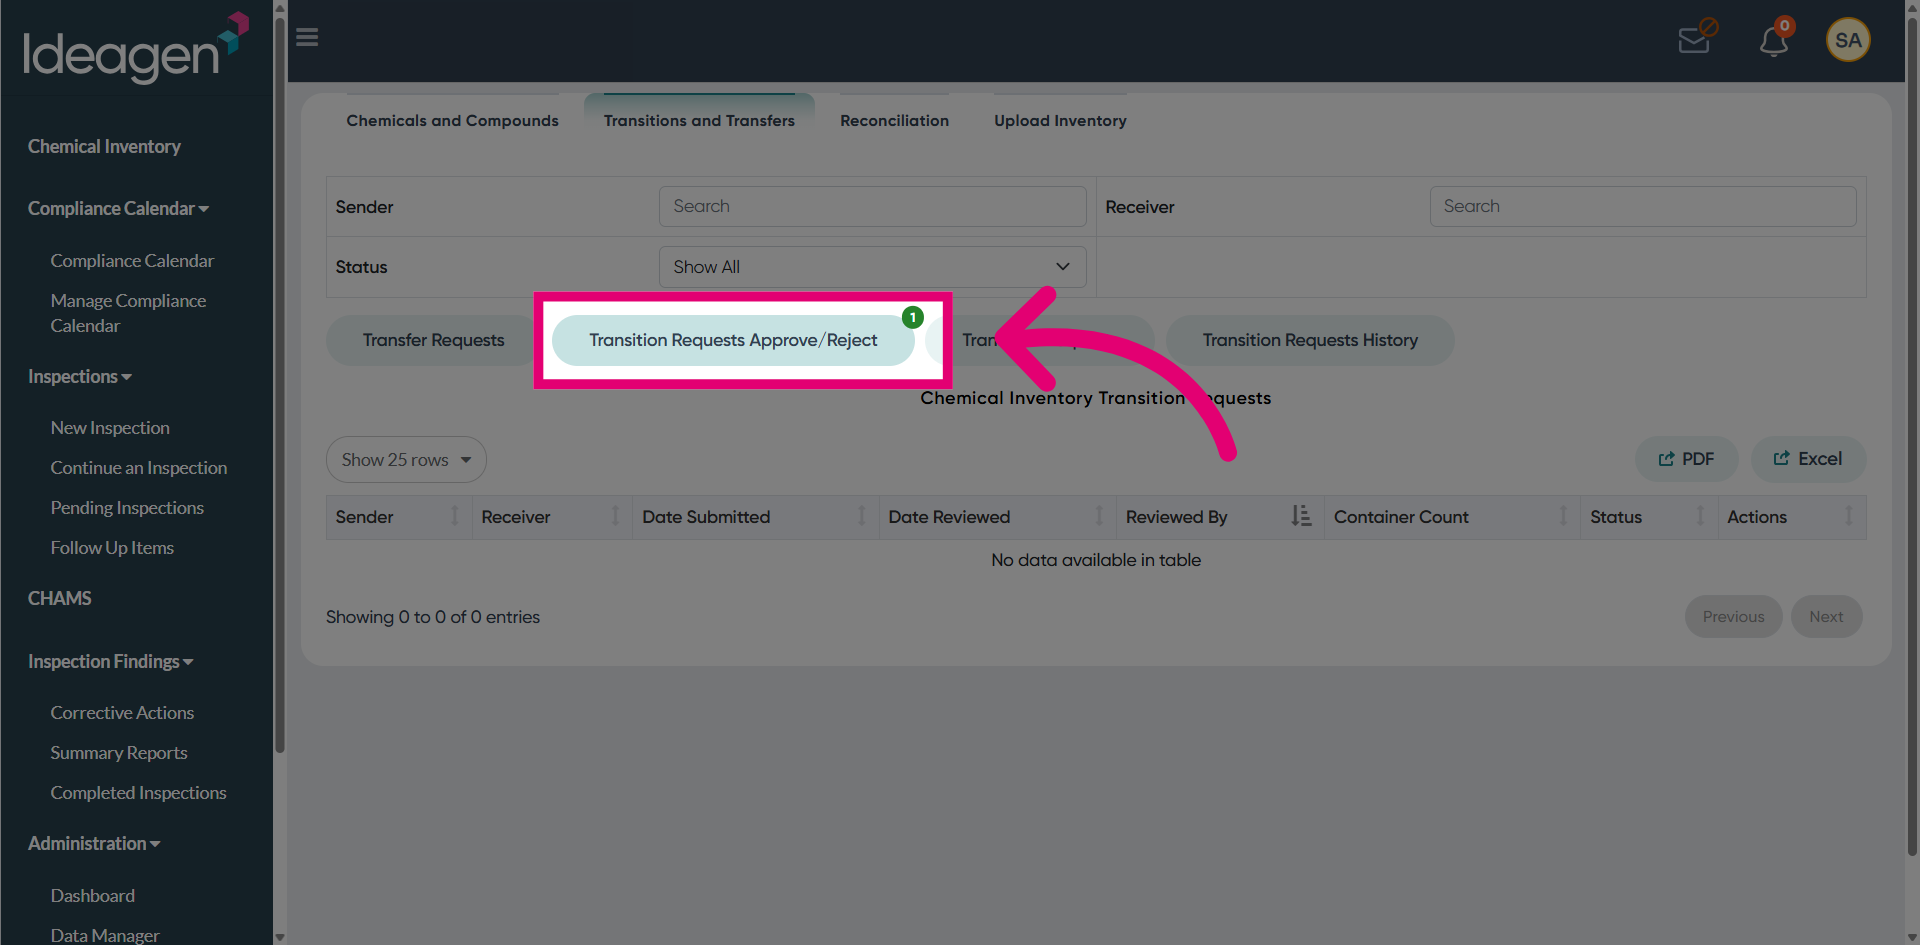This screenshot has height=945, width=1920.
Task: Click 'No data available in table' text
Action: (x=1096, y=560)
